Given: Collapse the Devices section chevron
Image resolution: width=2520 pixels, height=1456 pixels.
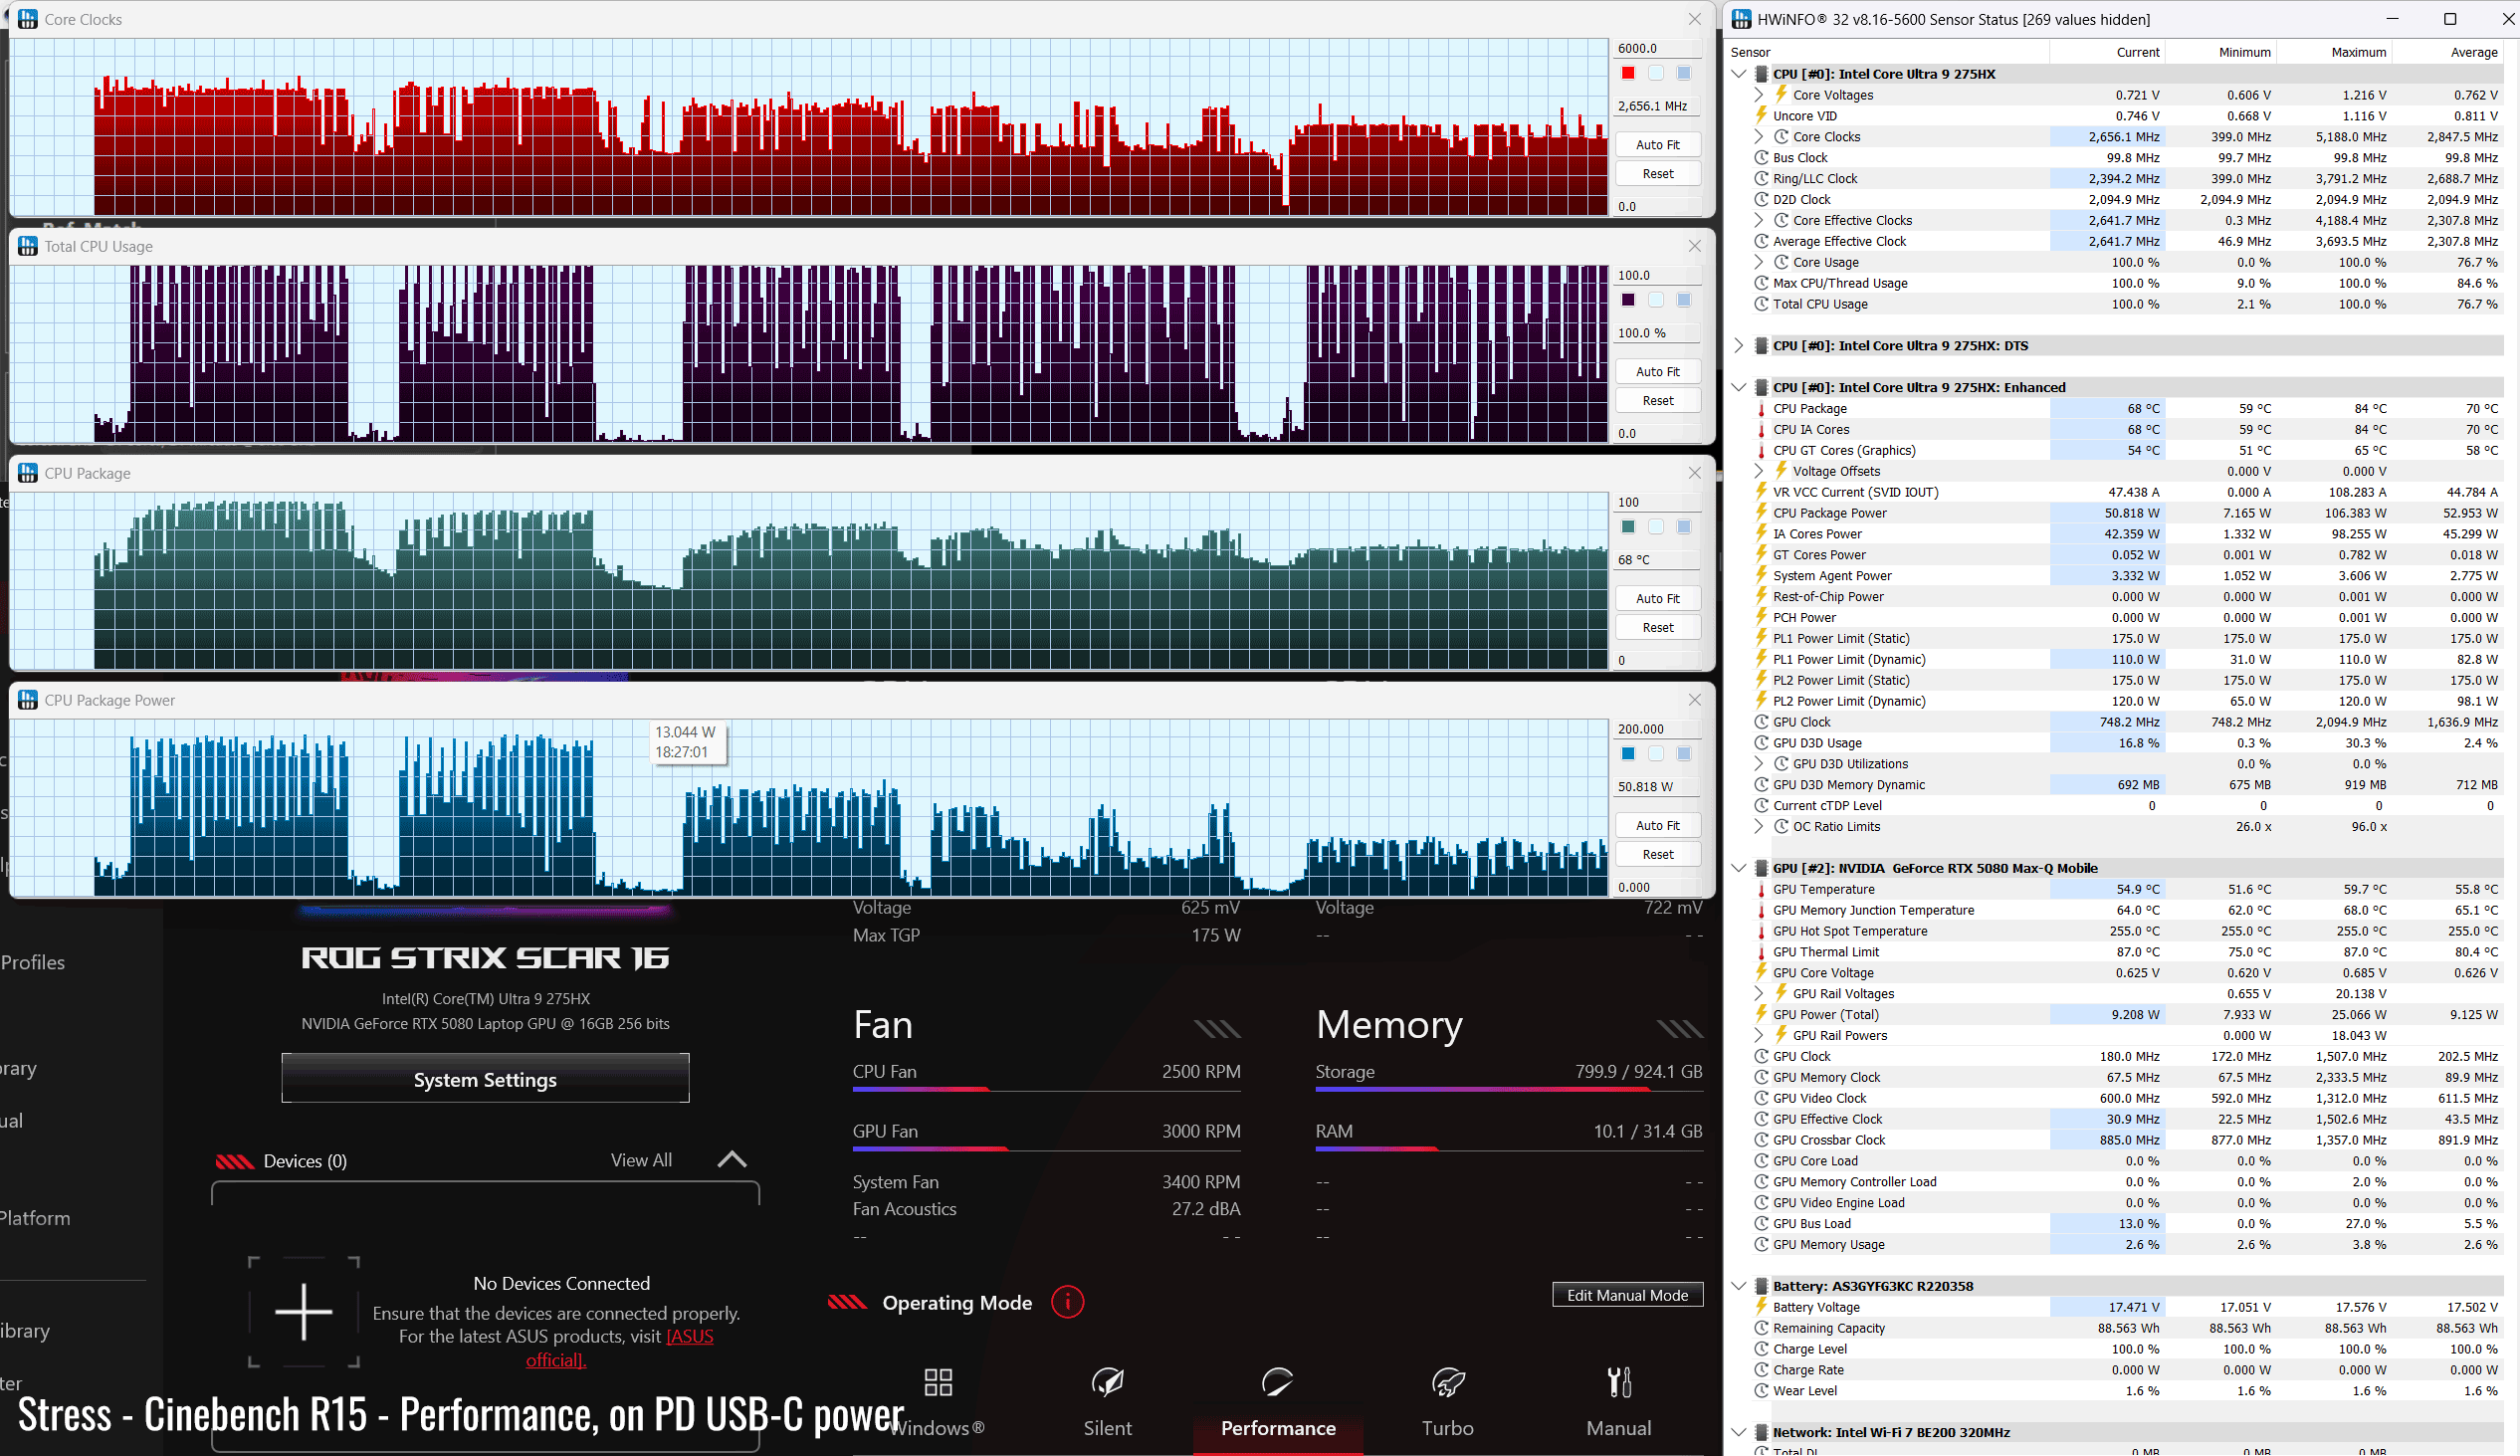Looking at the screenshot, I should click(x=732, y=1160).
